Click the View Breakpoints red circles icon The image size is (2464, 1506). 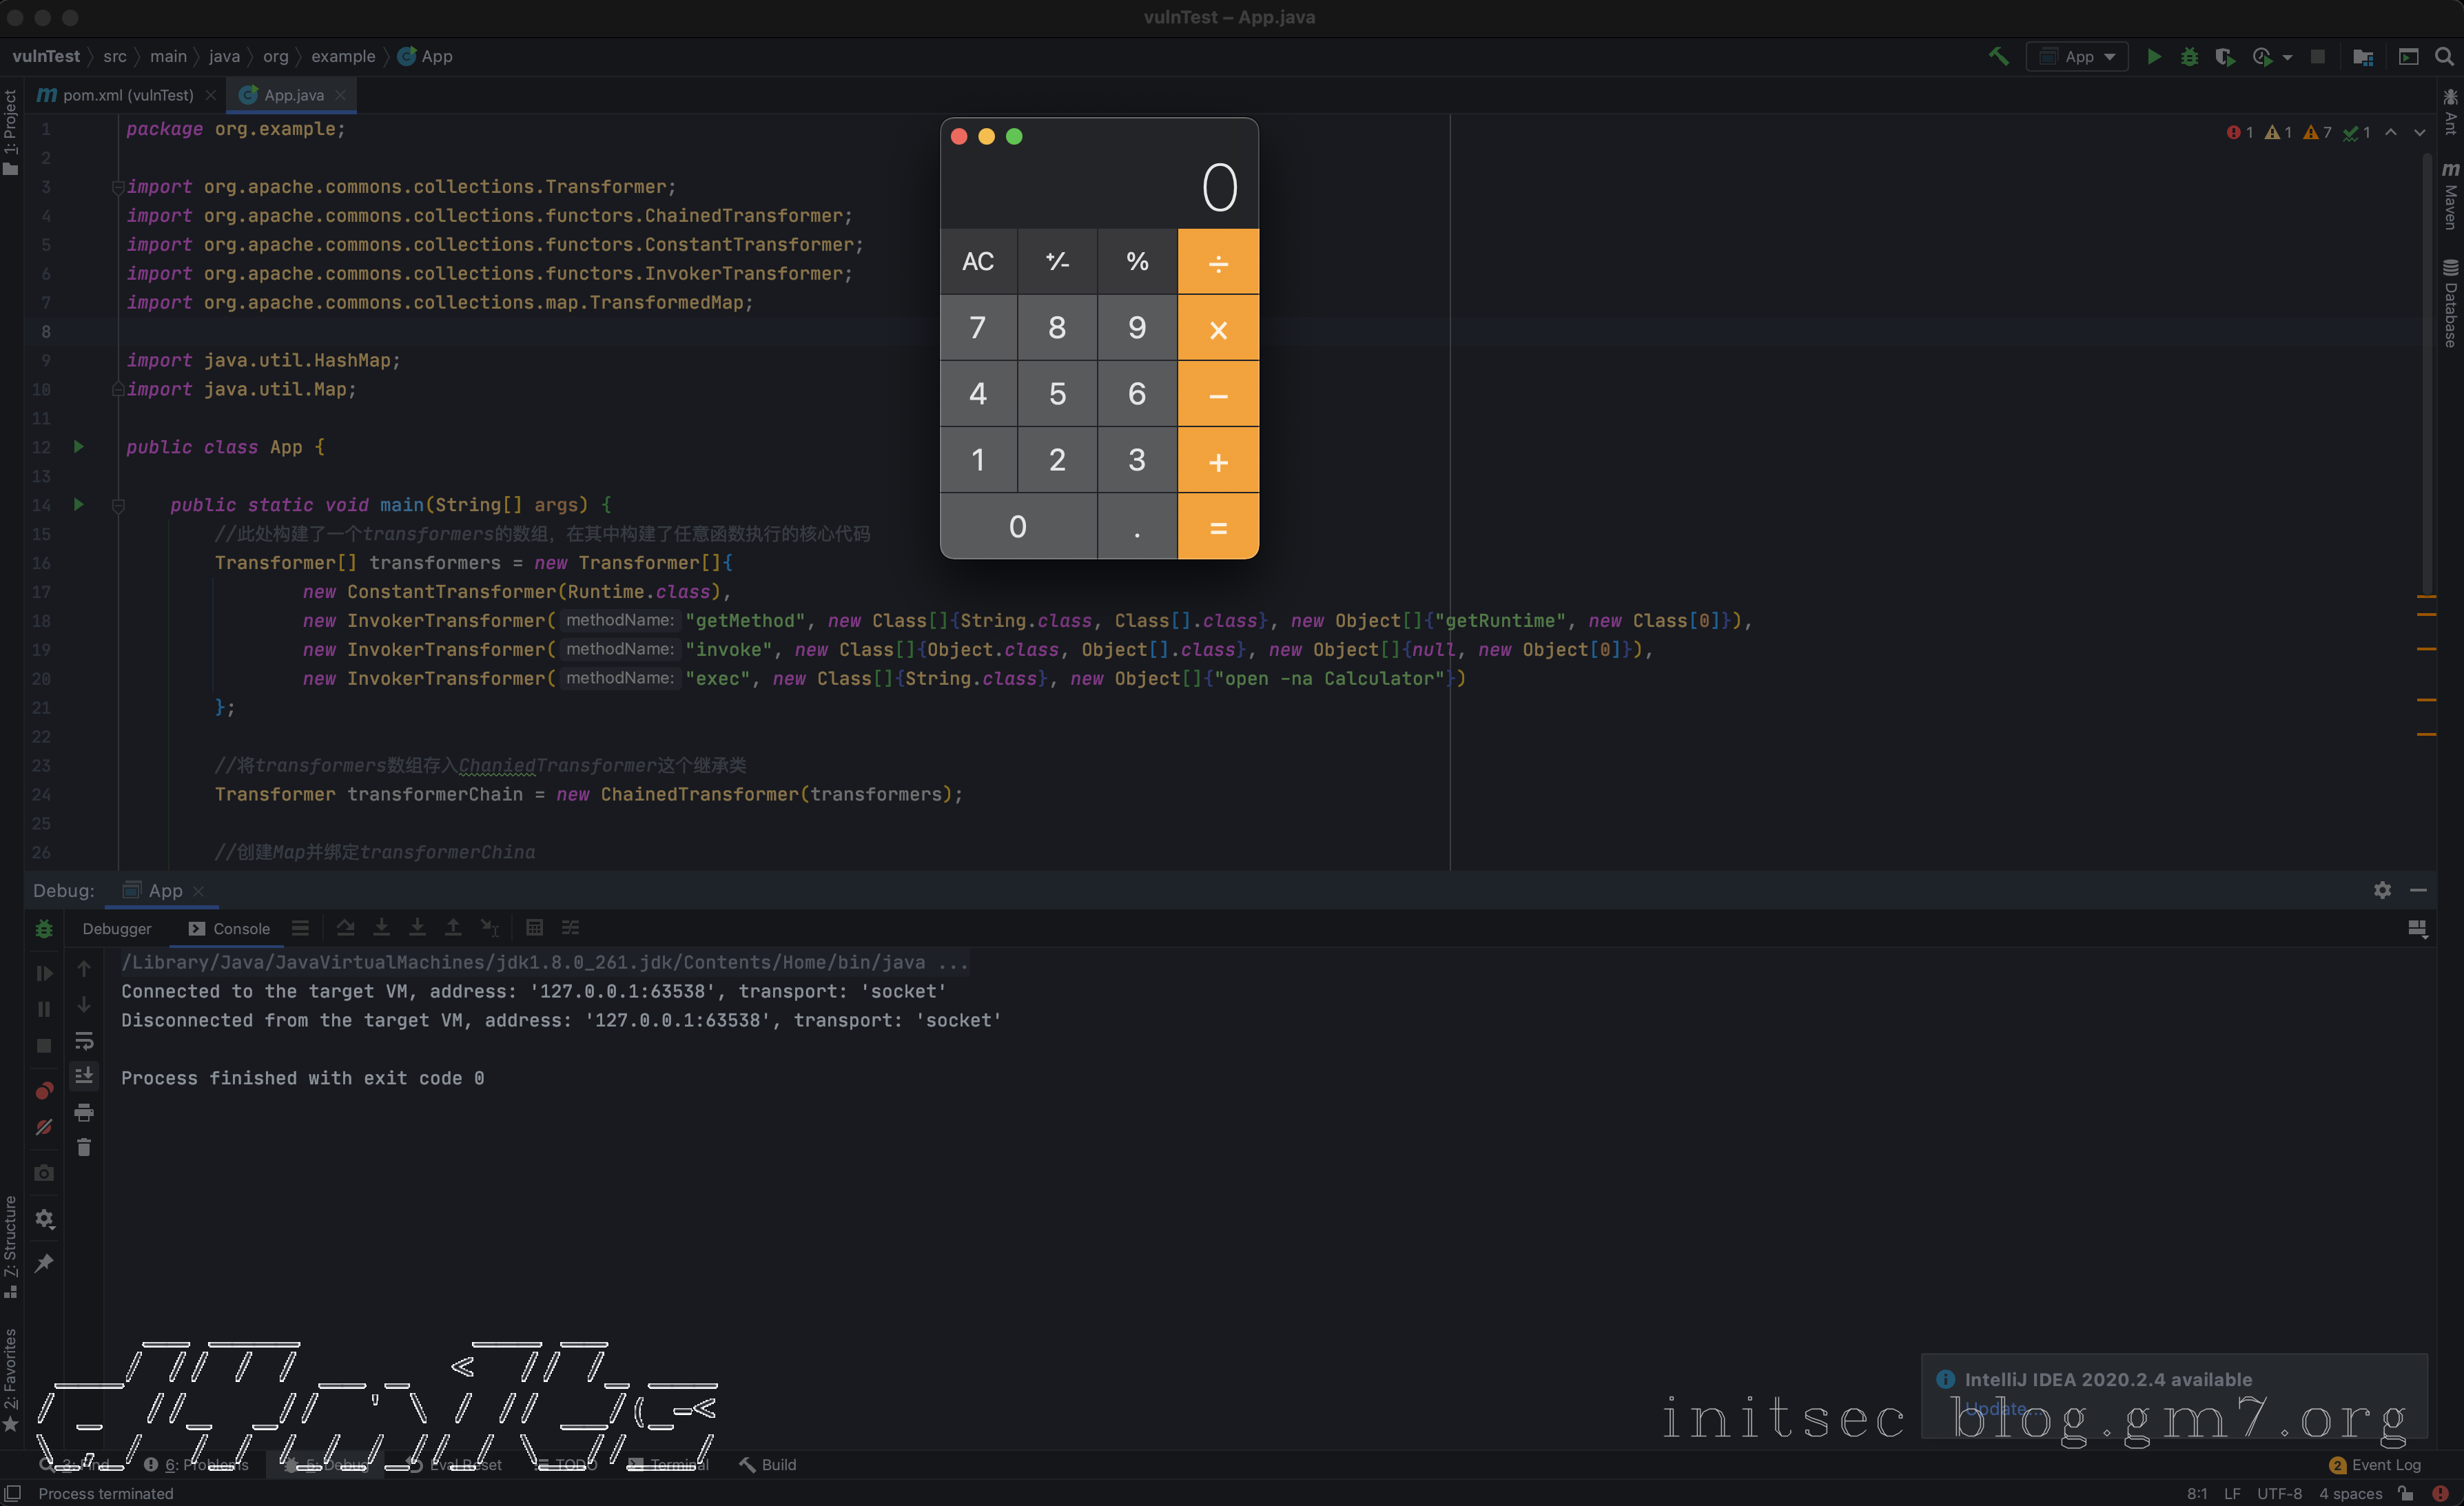(44, 1091)
